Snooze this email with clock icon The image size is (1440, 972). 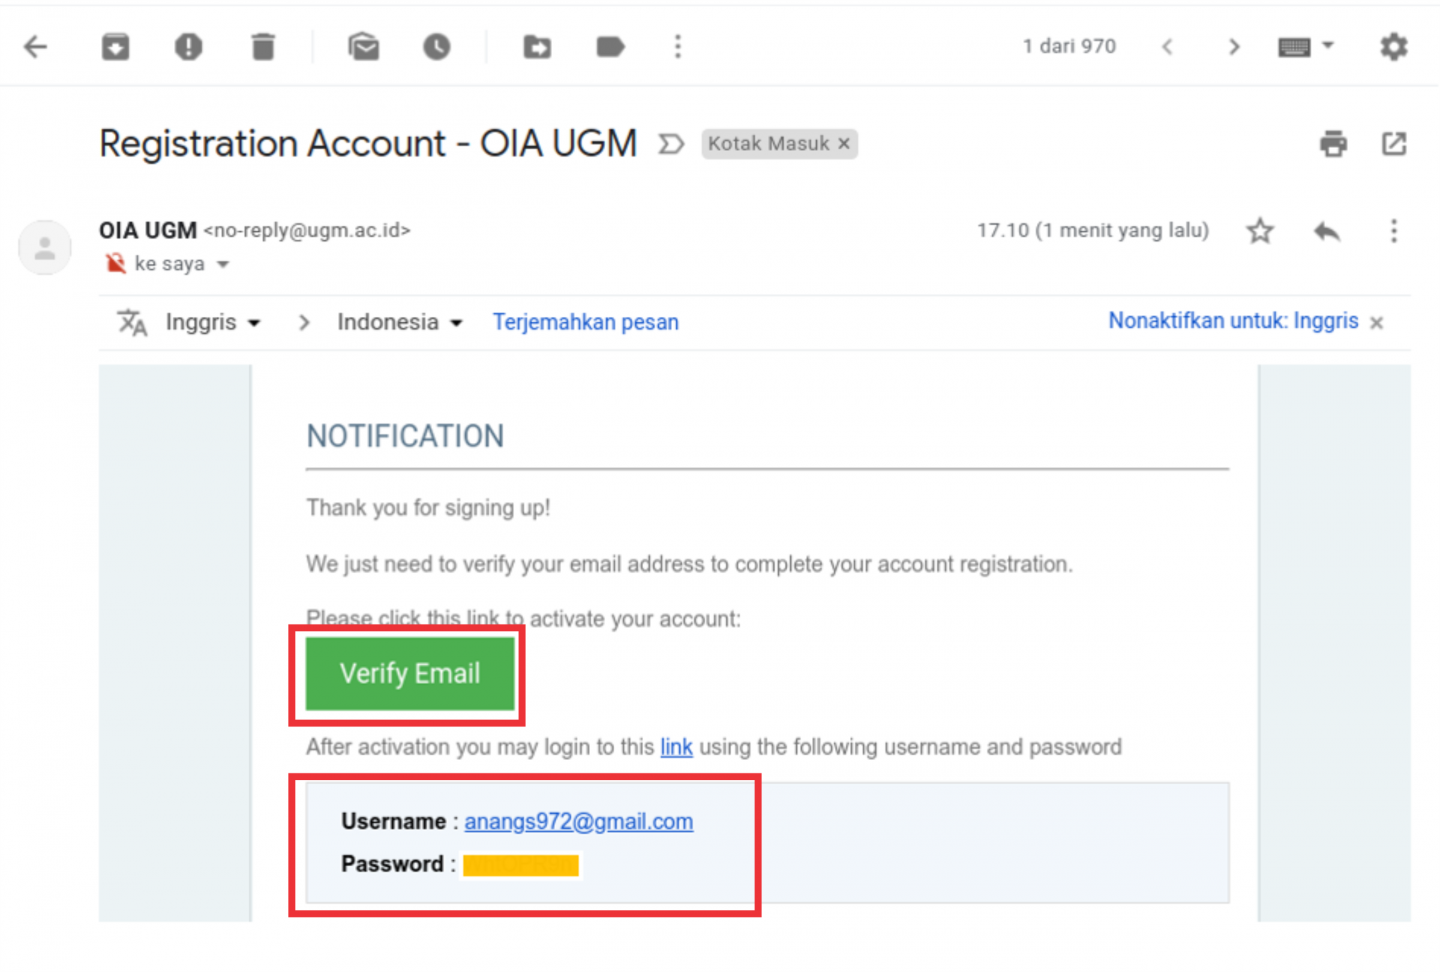436,46
